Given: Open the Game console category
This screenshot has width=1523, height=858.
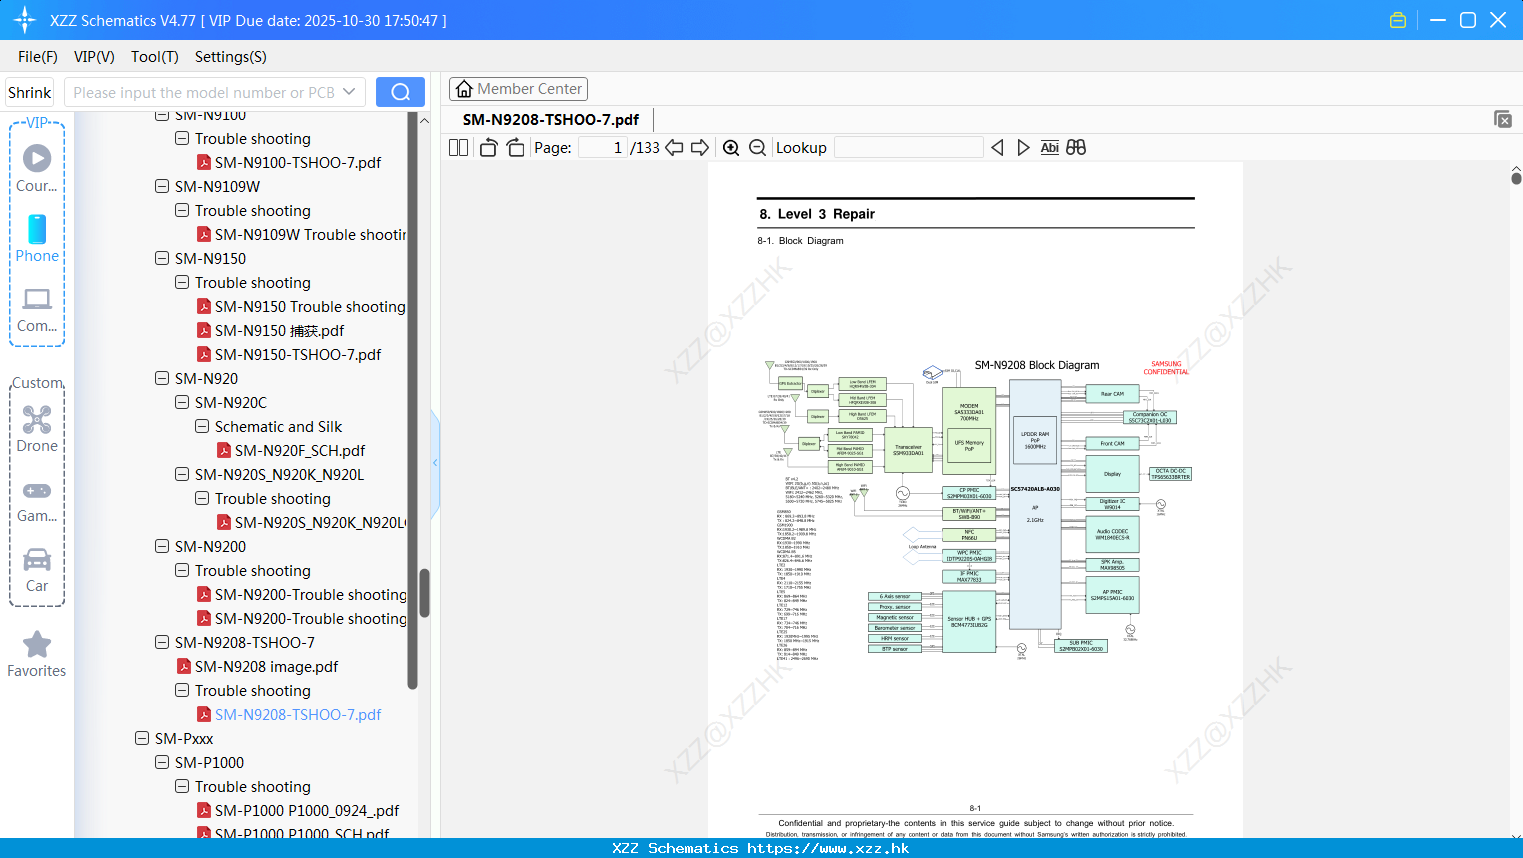Looking at the screenshot, I should click(37, 490).
